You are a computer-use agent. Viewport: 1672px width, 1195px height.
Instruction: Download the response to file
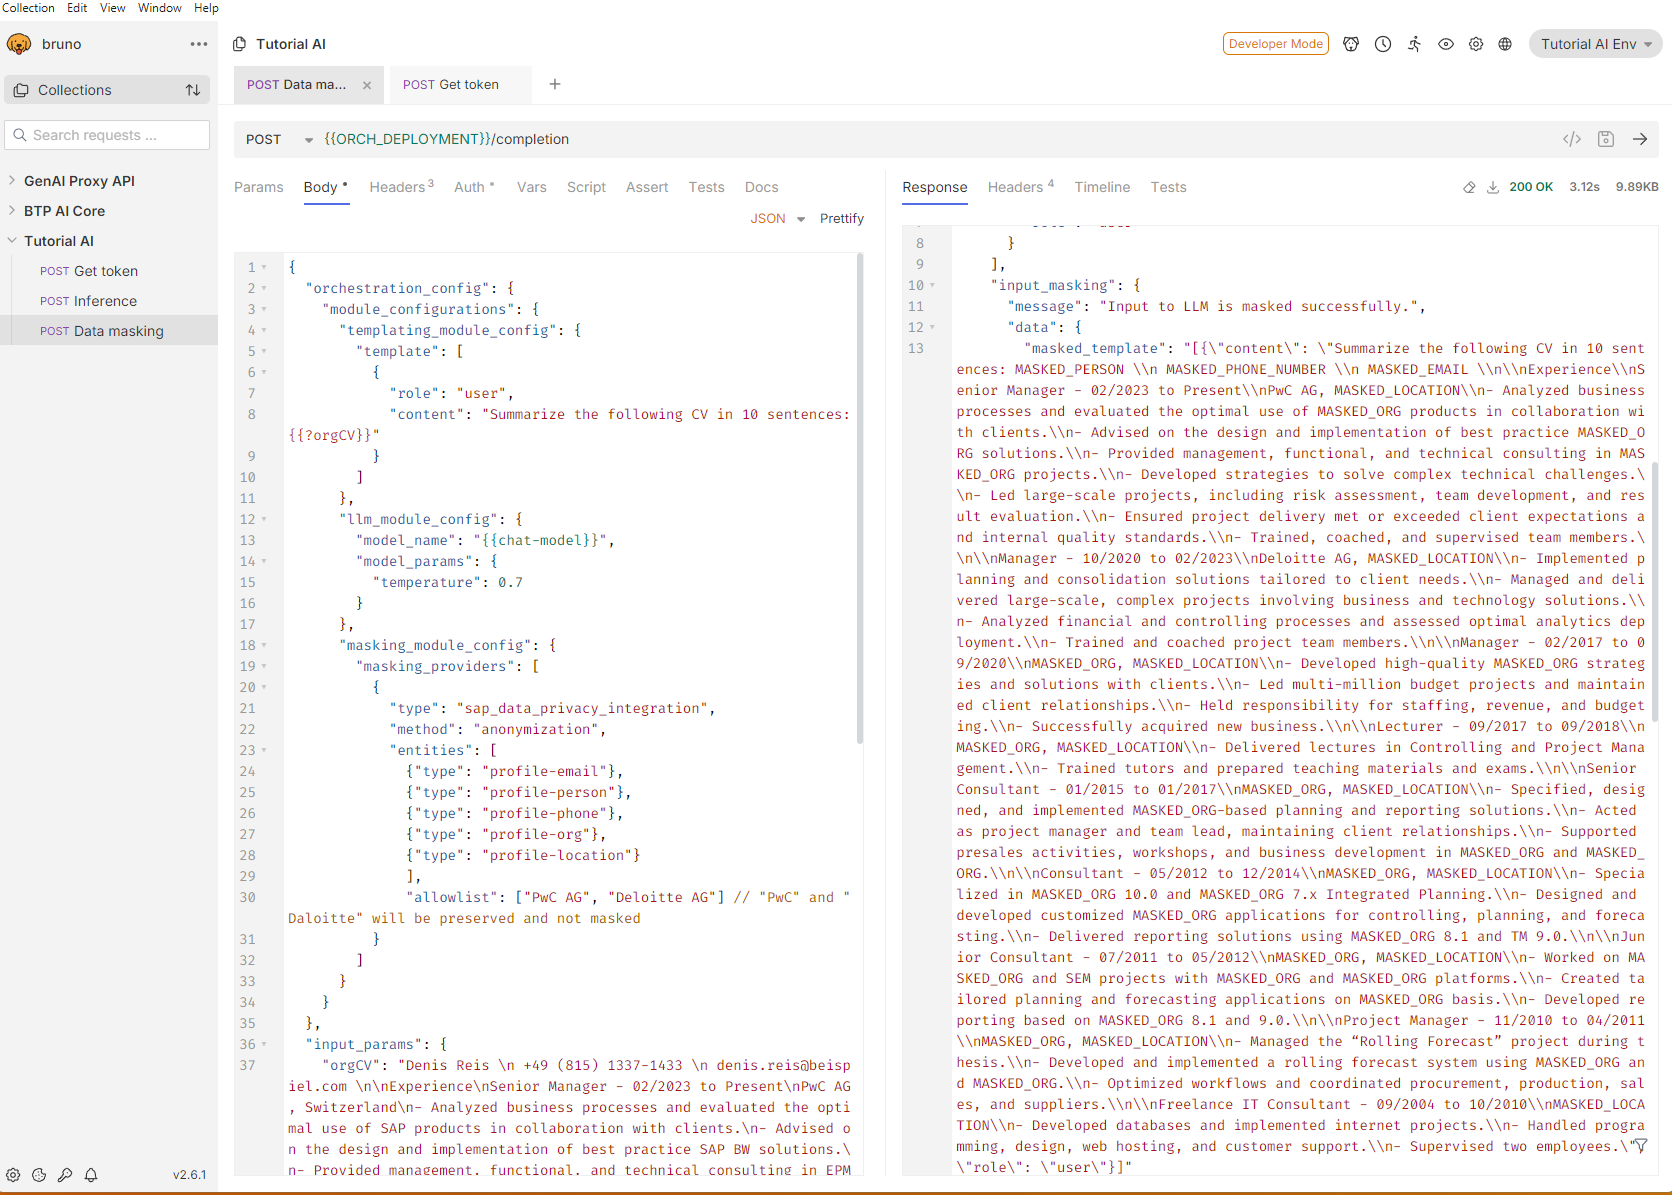(1493, 187)
